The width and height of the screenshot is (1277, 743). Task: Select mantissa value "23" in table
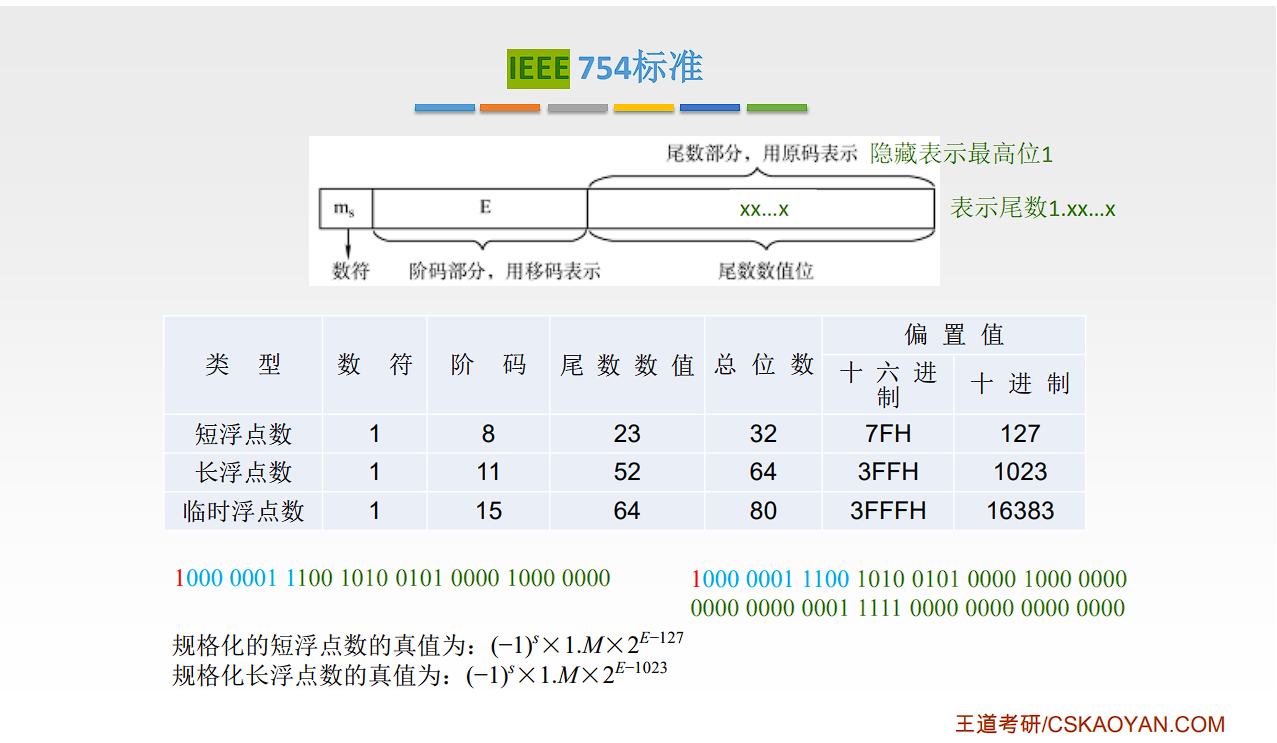[627, 434]
